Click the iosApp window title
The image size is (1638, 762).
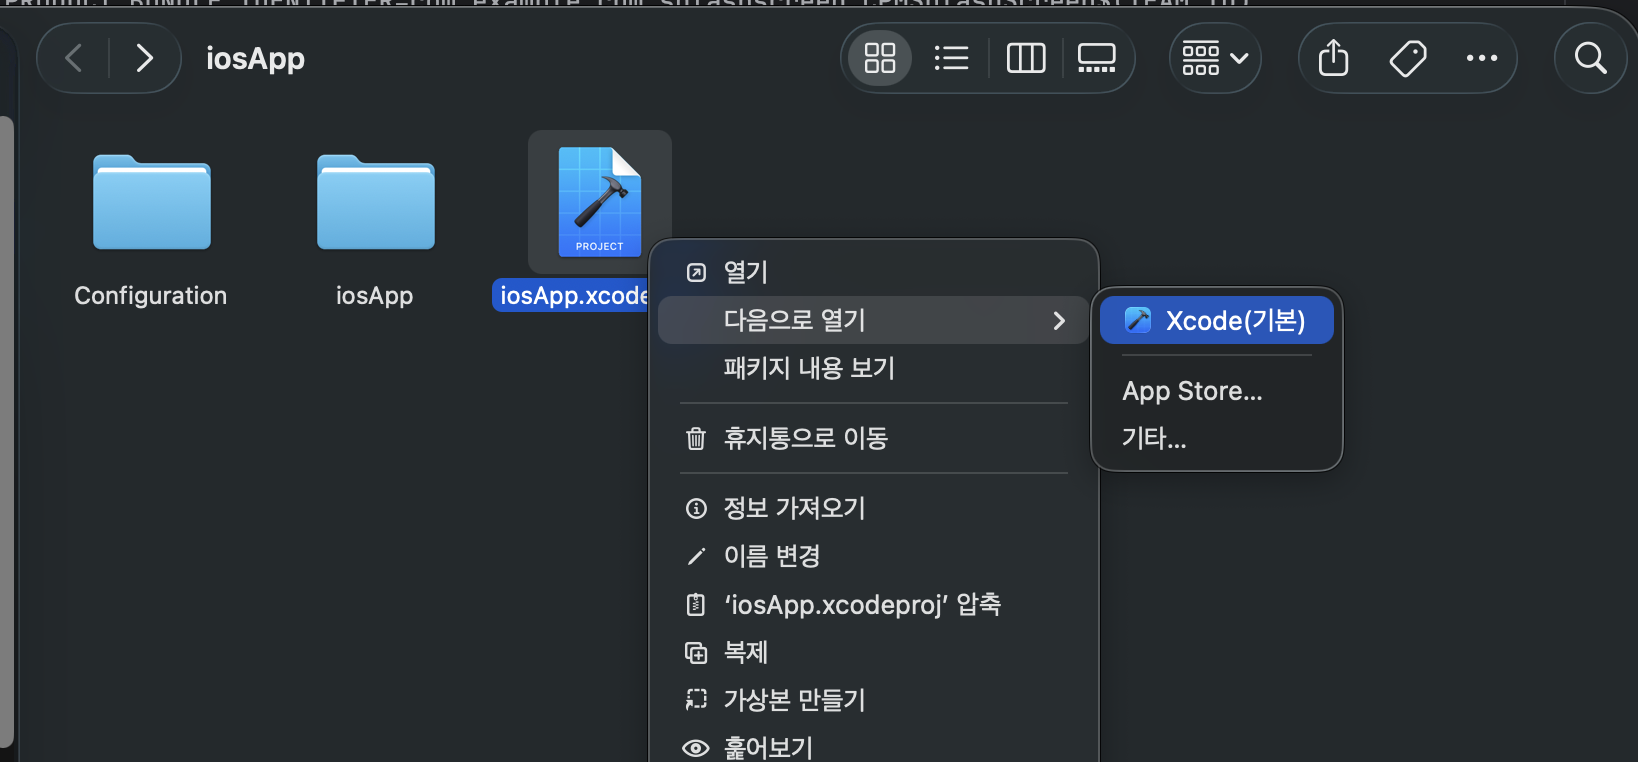pos(255,58)
